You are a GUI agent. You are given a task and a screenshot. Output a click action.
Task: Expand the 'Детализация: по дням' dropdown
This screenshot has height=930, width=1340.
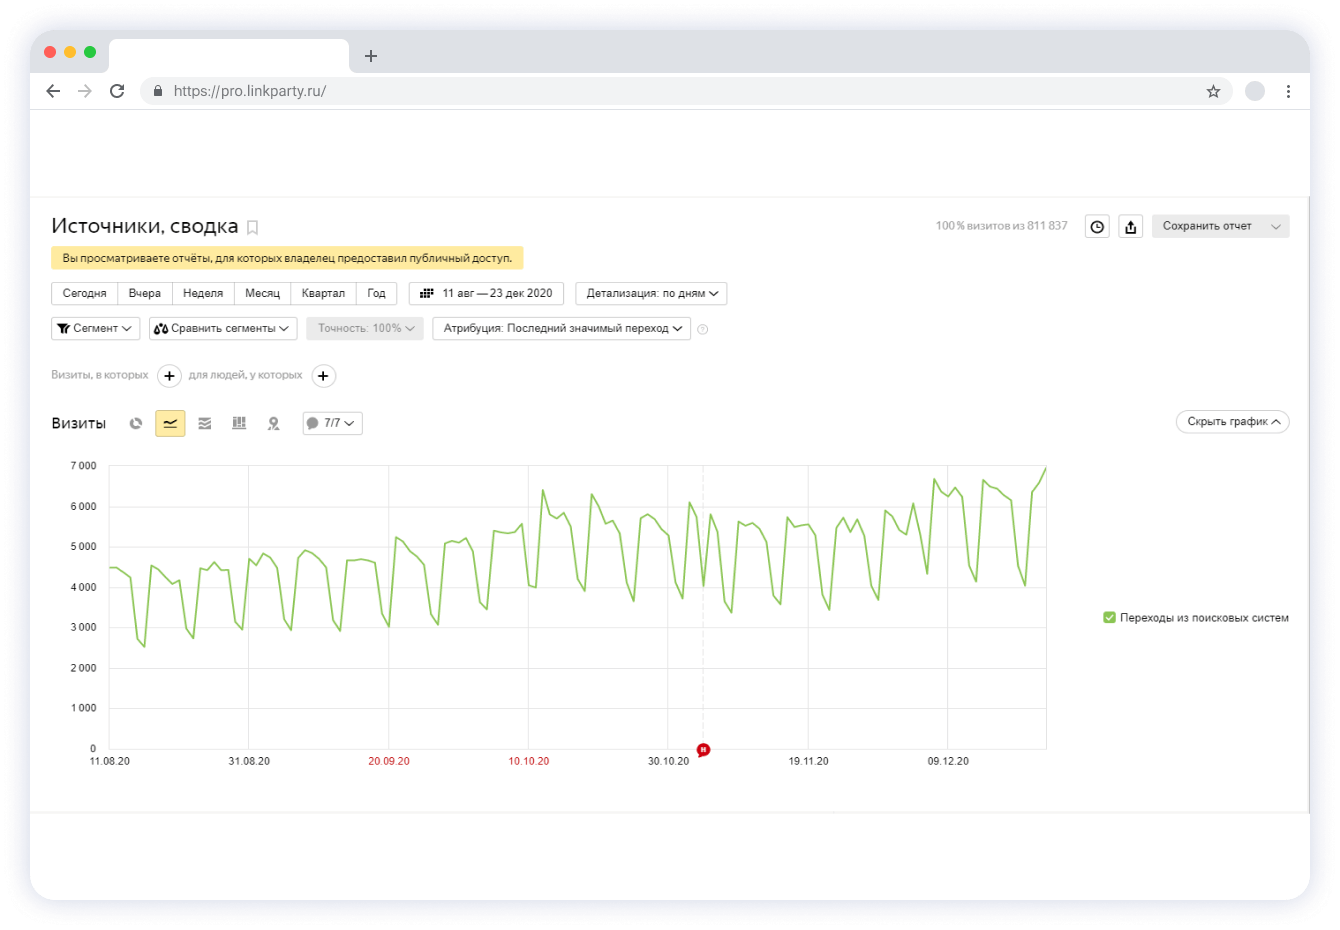click(651, 294)
